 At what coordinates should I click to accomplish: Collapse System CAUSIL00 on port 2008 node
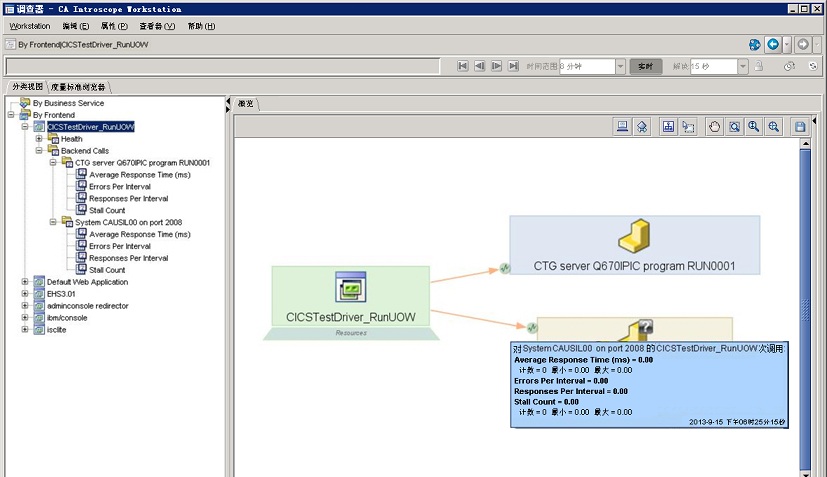coord(53,222)
